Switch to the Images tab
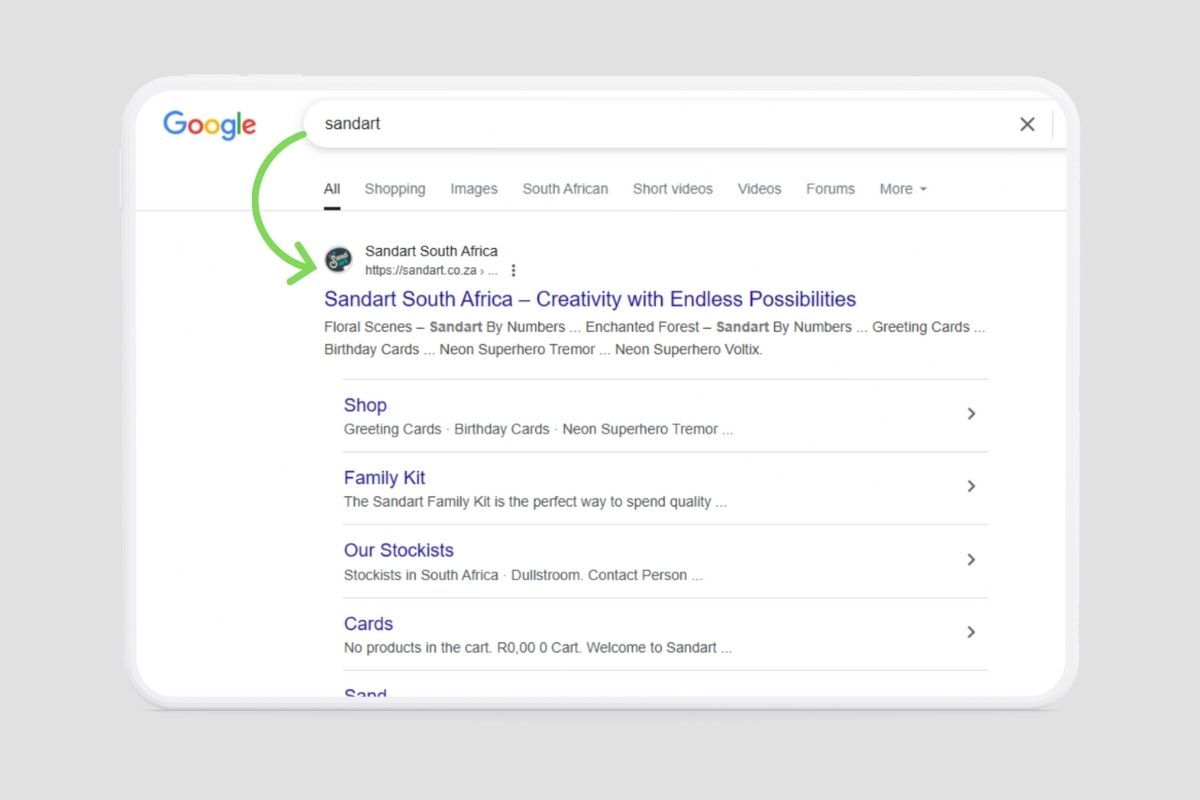The image size is (1200, 800). (x=474, y=189)
